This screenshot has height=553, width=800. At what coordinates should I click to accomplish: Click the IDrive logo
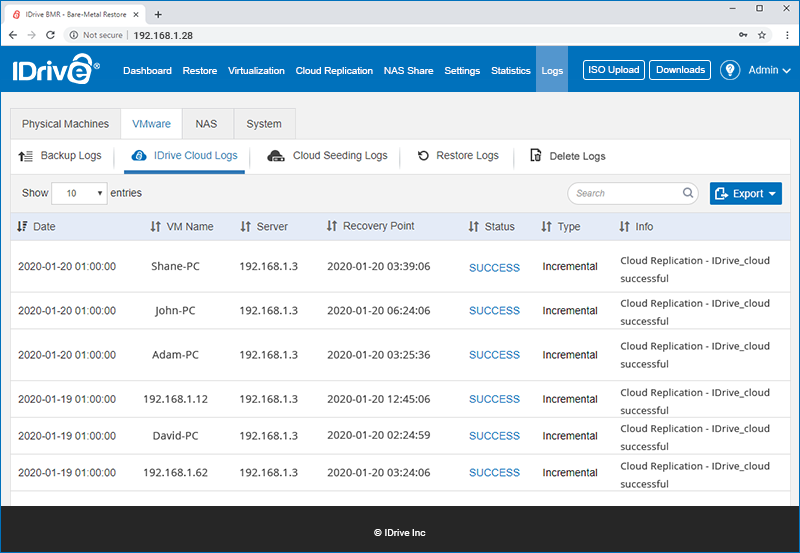pos(56,69)
